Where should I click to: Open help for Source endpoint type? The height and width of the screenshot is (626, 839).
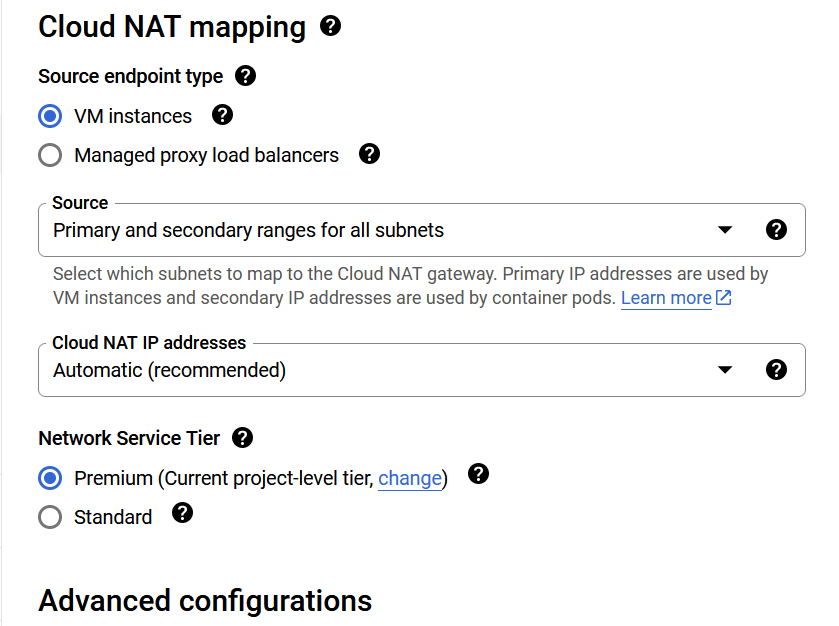[245, 76]
